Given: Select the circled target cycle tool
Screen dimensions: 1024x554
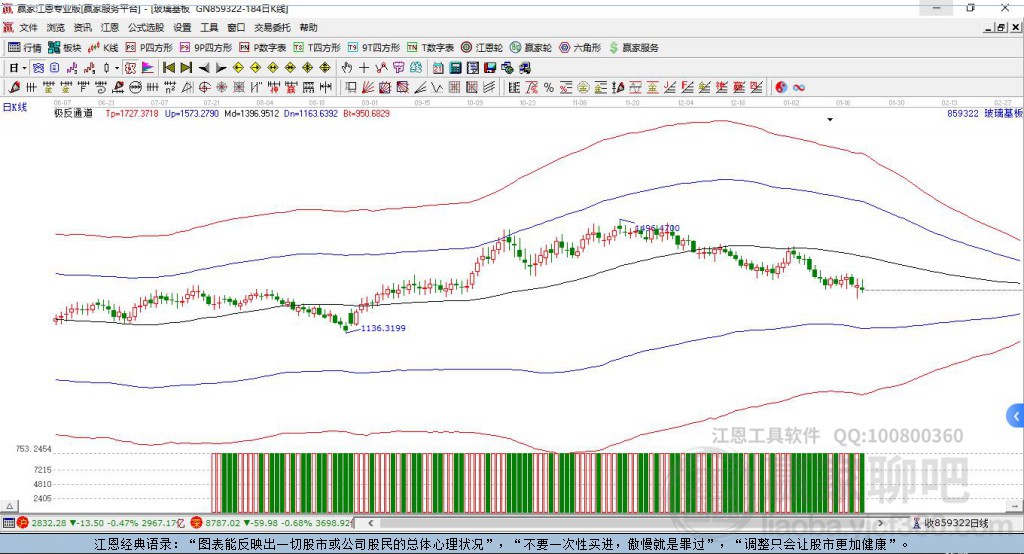Looking at the screenshot, I should pos(204,88).
